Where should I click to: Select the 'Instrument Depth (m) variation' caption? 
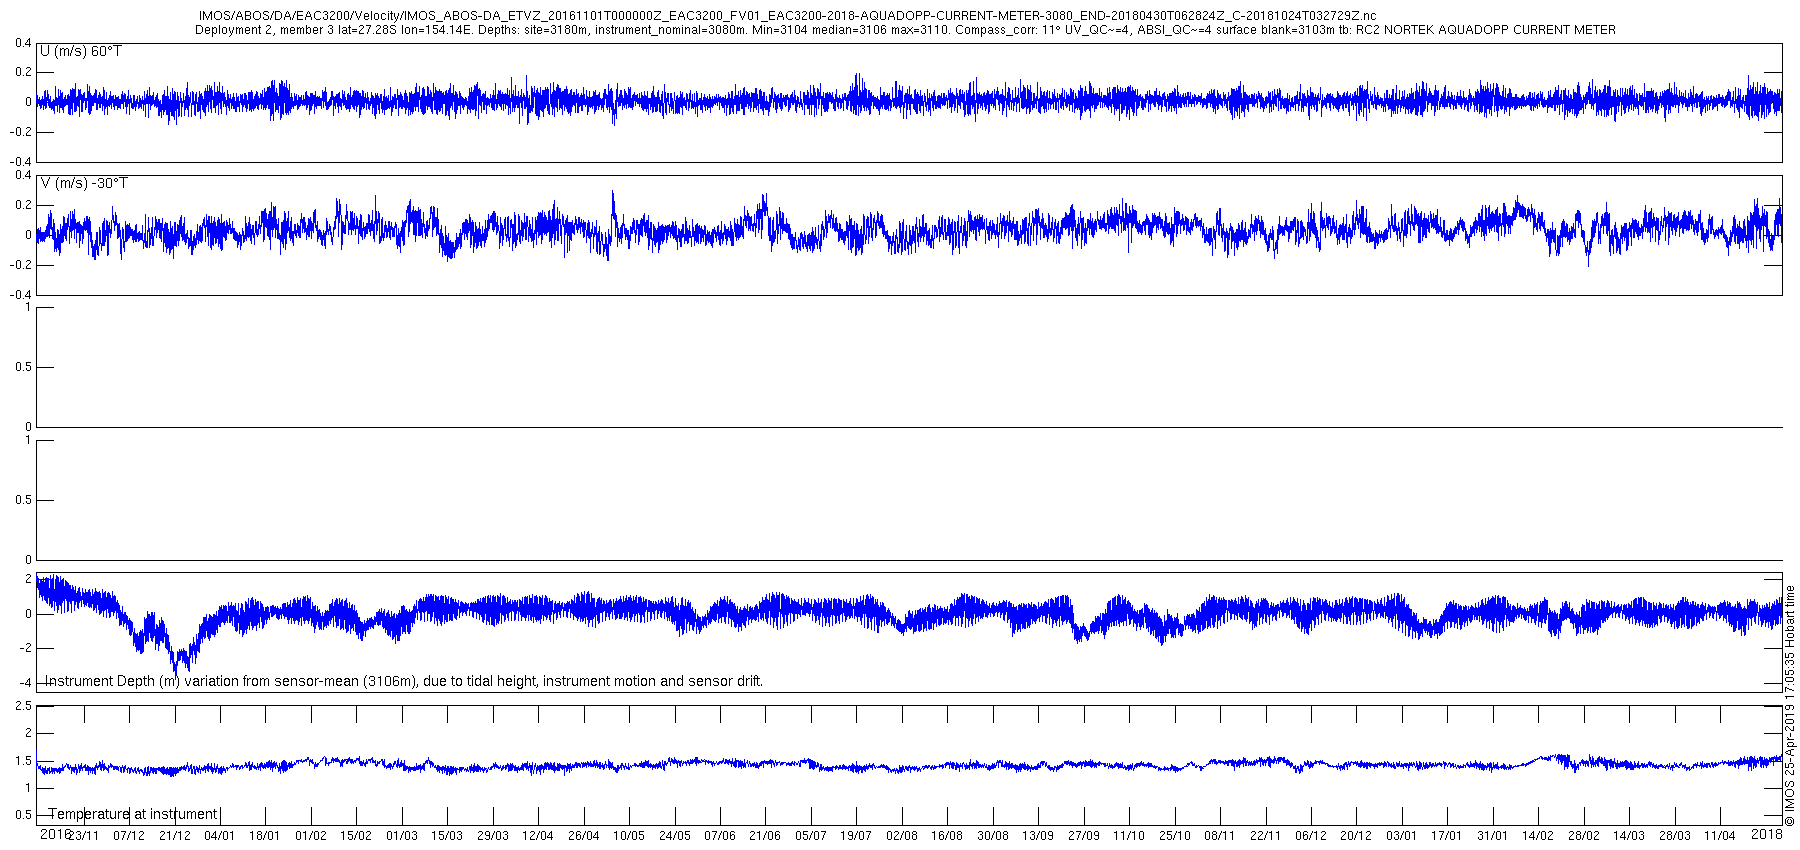coord(405,681)
